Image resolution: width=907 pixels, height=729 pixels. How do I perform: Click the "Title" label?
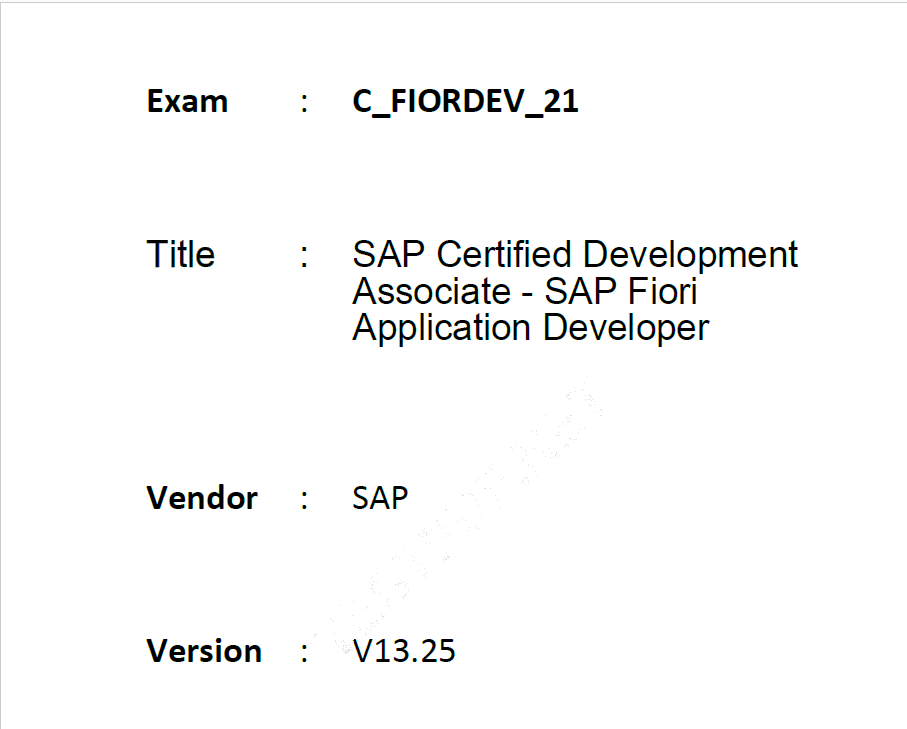tap(180, 254)
